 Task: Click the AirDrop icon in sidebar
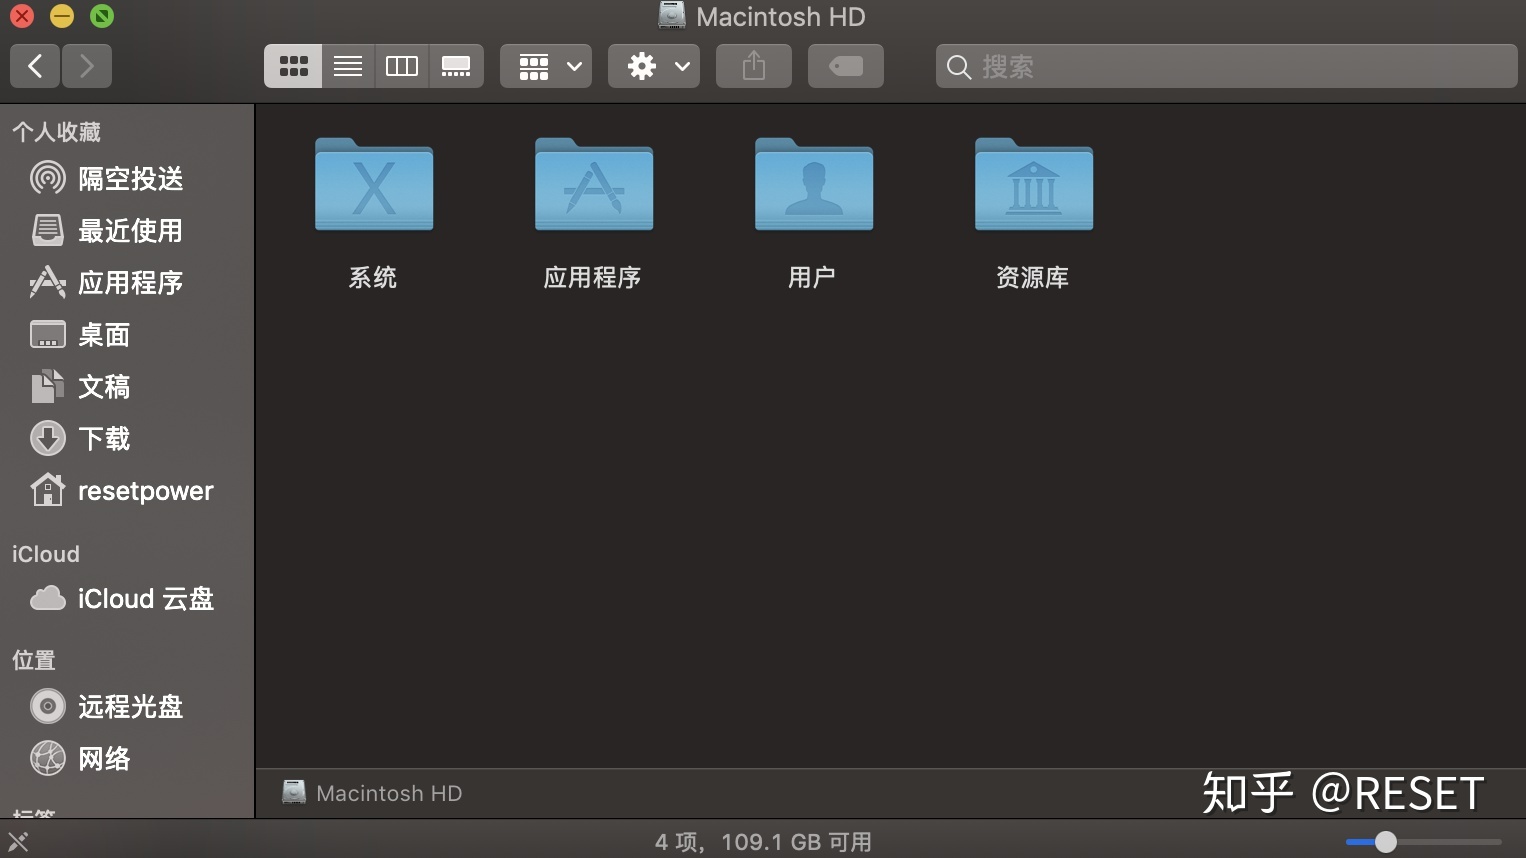48,179
